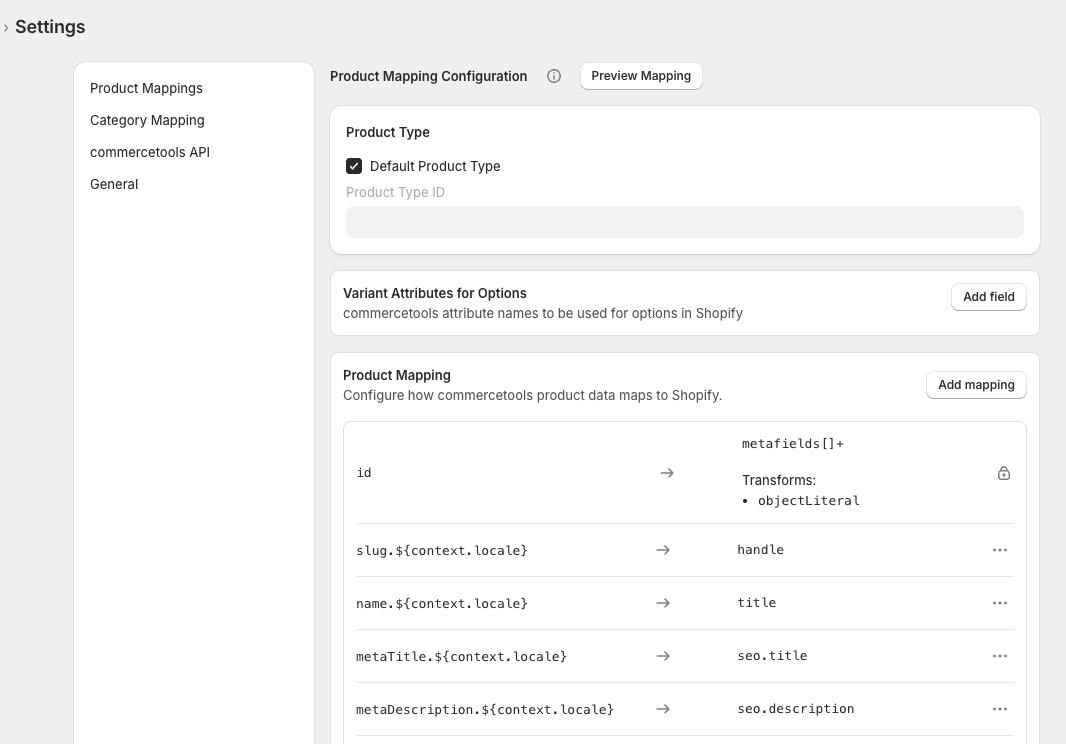The image size is (1066, 744).
Task: Select the General settings section
Action: pyautogui.click(x=114, y=184)
